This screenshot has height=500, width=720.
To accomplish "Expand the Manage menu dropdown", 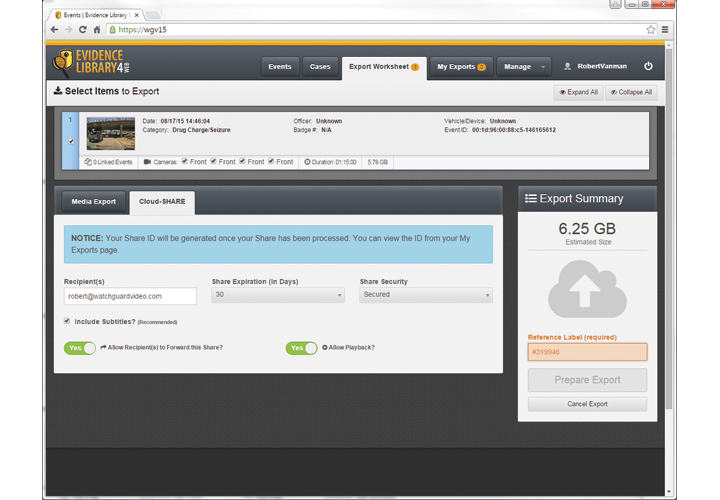I will pos(523,67).
